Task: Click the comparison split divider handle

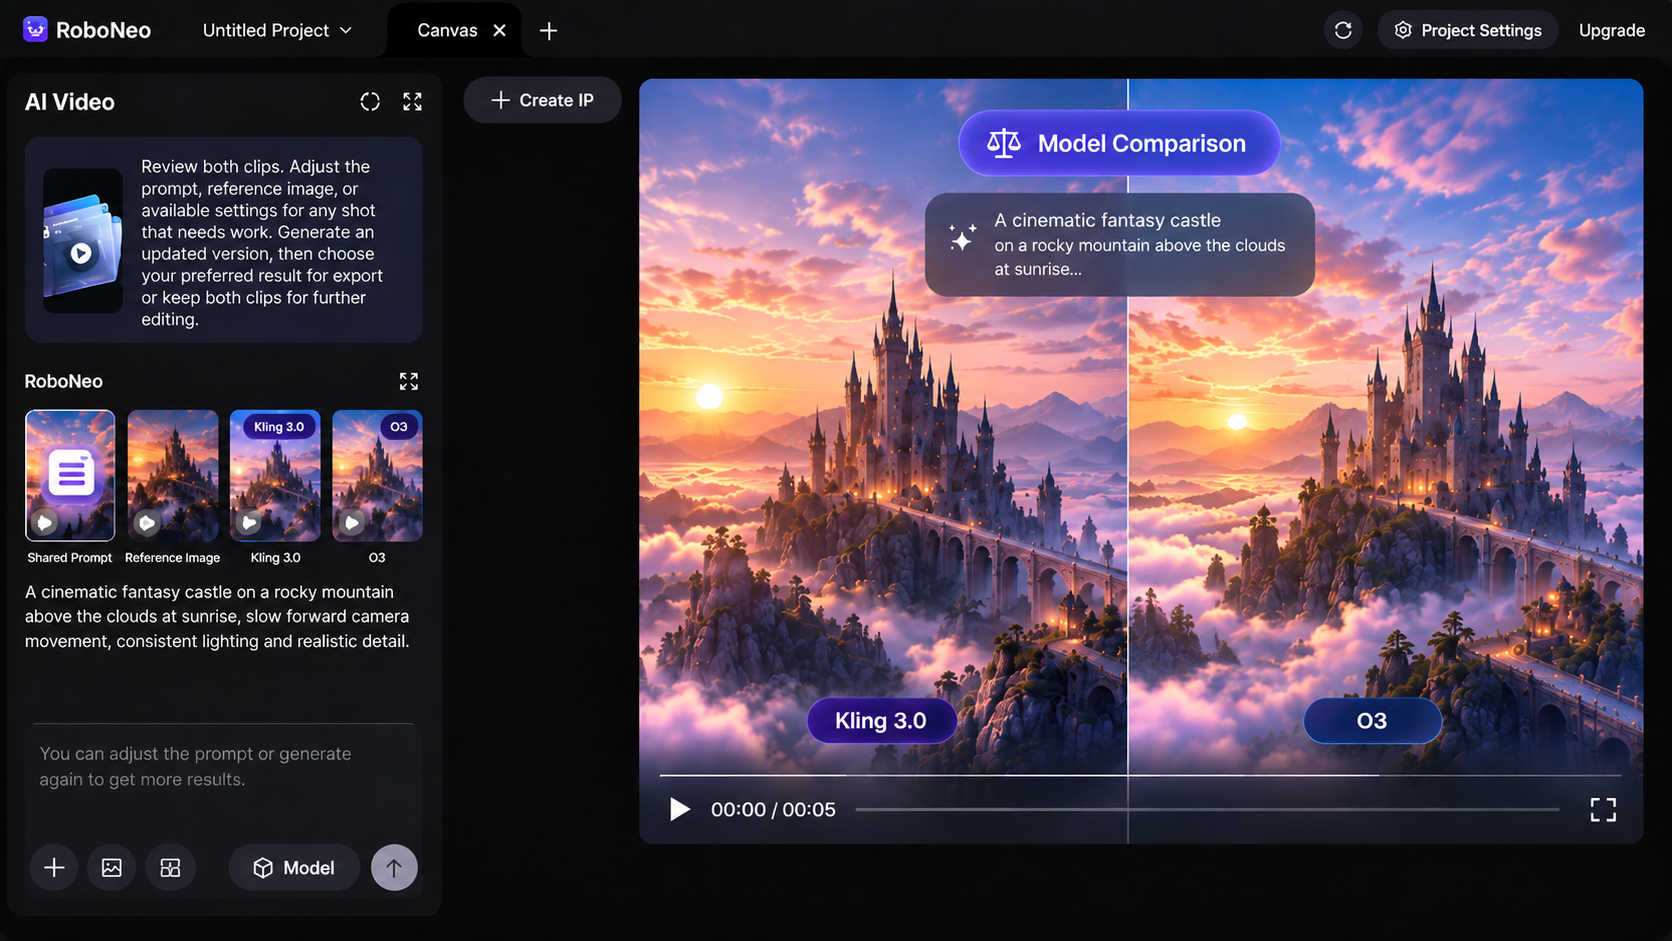Action: [x=1128, y=461]
